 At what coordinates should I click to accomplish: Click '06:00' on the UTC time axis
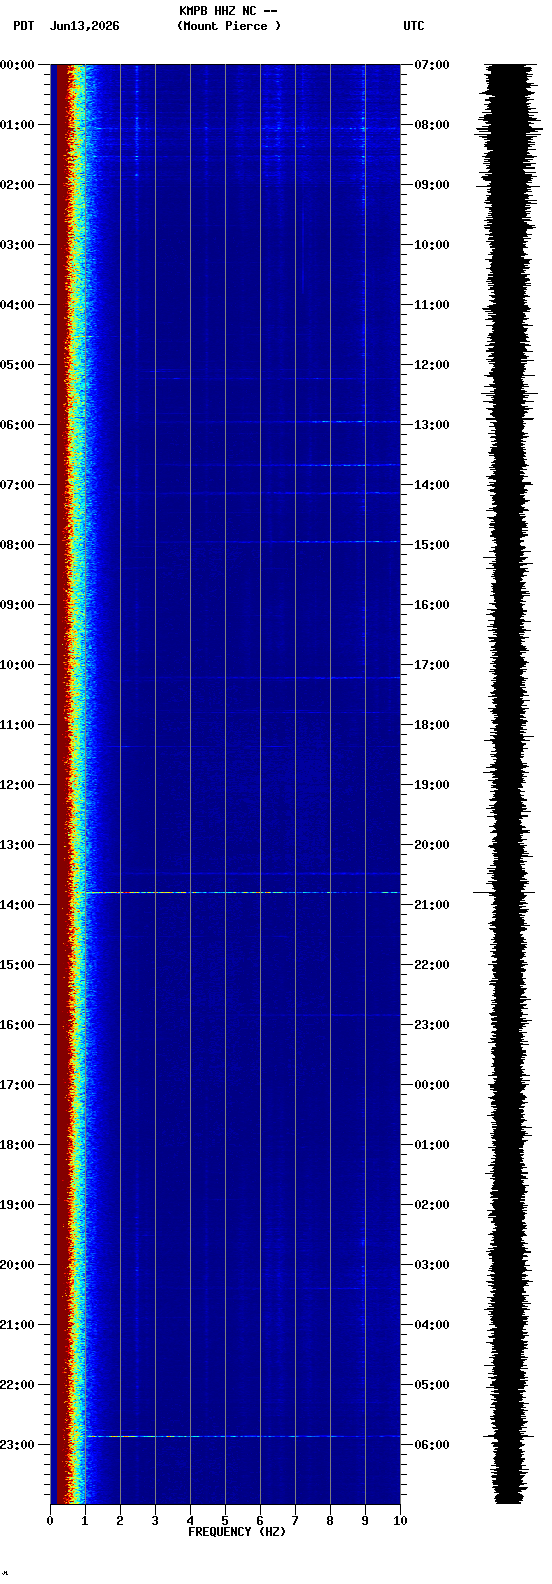coord(432,1445)
